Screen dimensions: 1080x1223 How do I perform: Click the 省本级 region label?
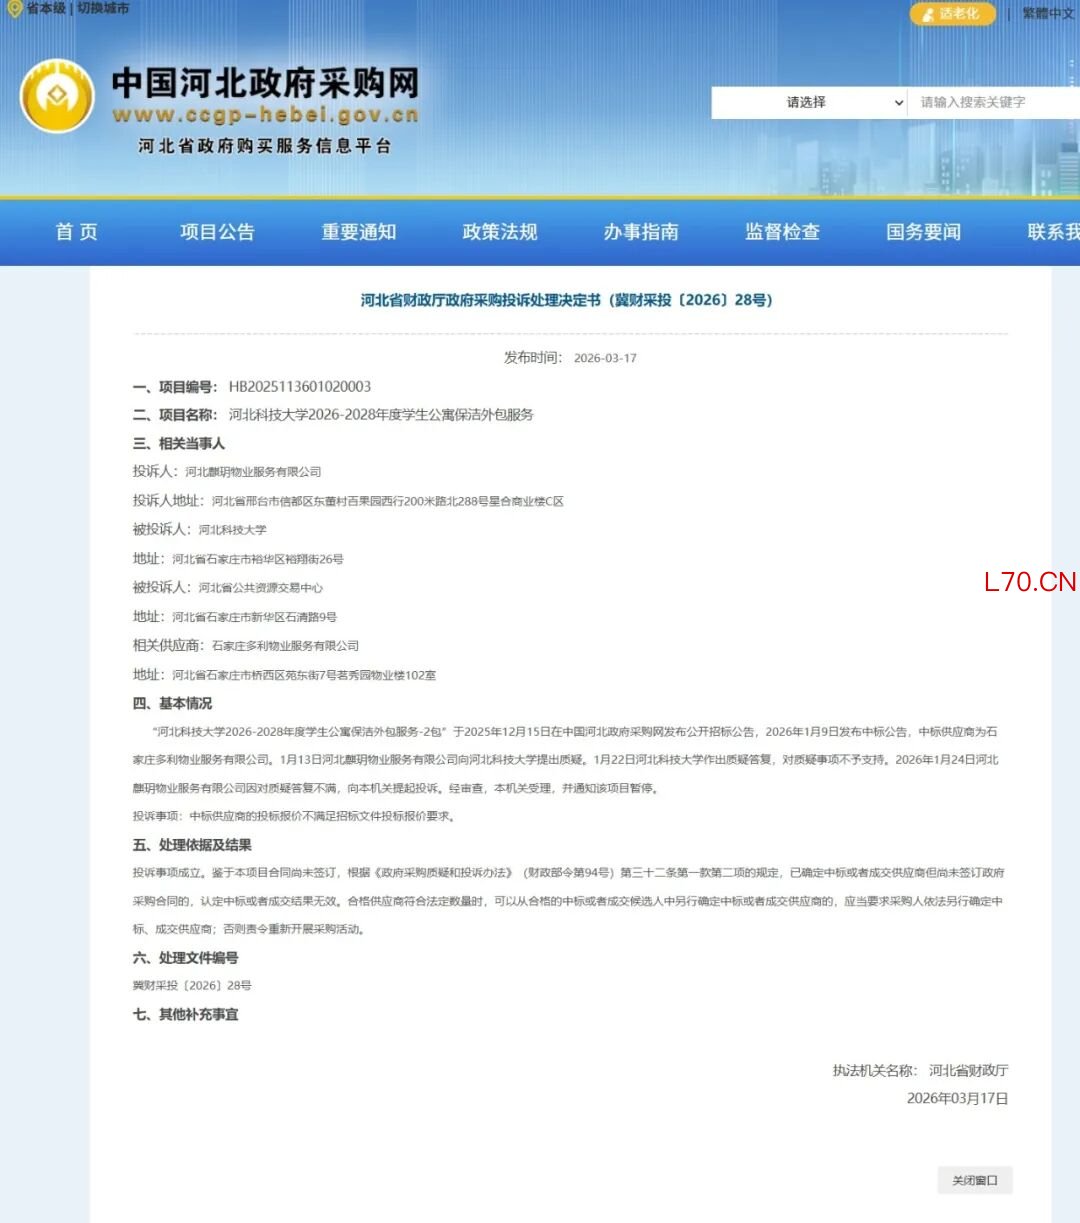point(46,8)
